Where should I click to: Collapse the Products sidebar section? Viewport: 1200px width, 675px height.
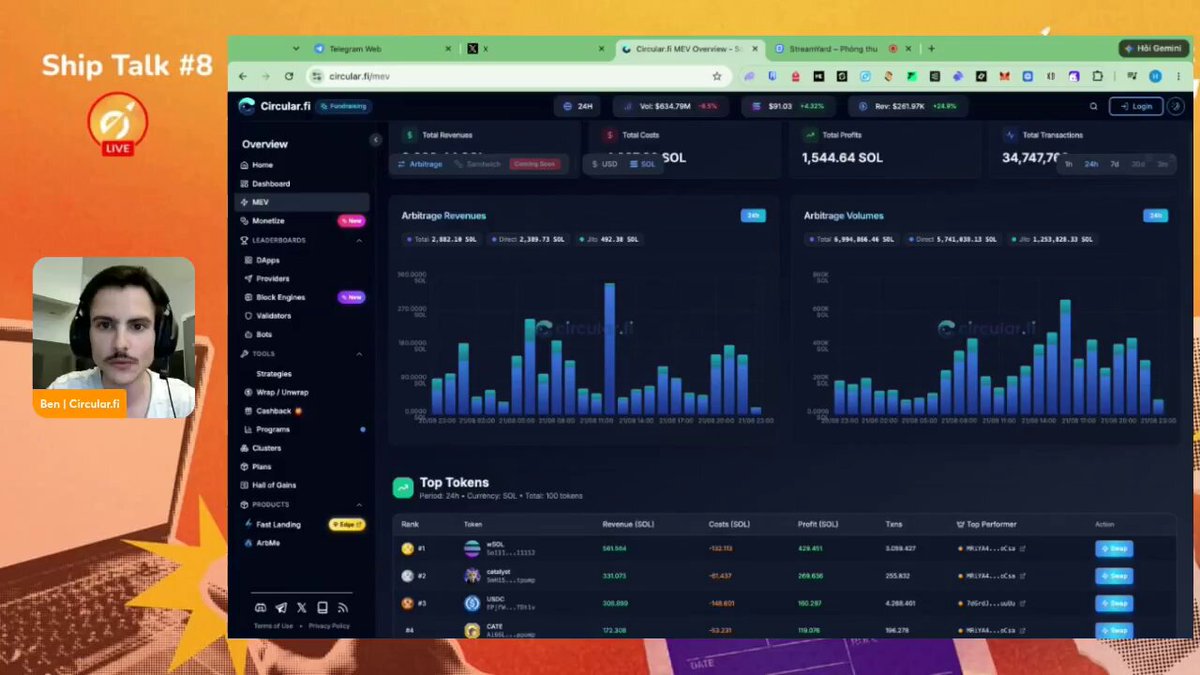360,505
